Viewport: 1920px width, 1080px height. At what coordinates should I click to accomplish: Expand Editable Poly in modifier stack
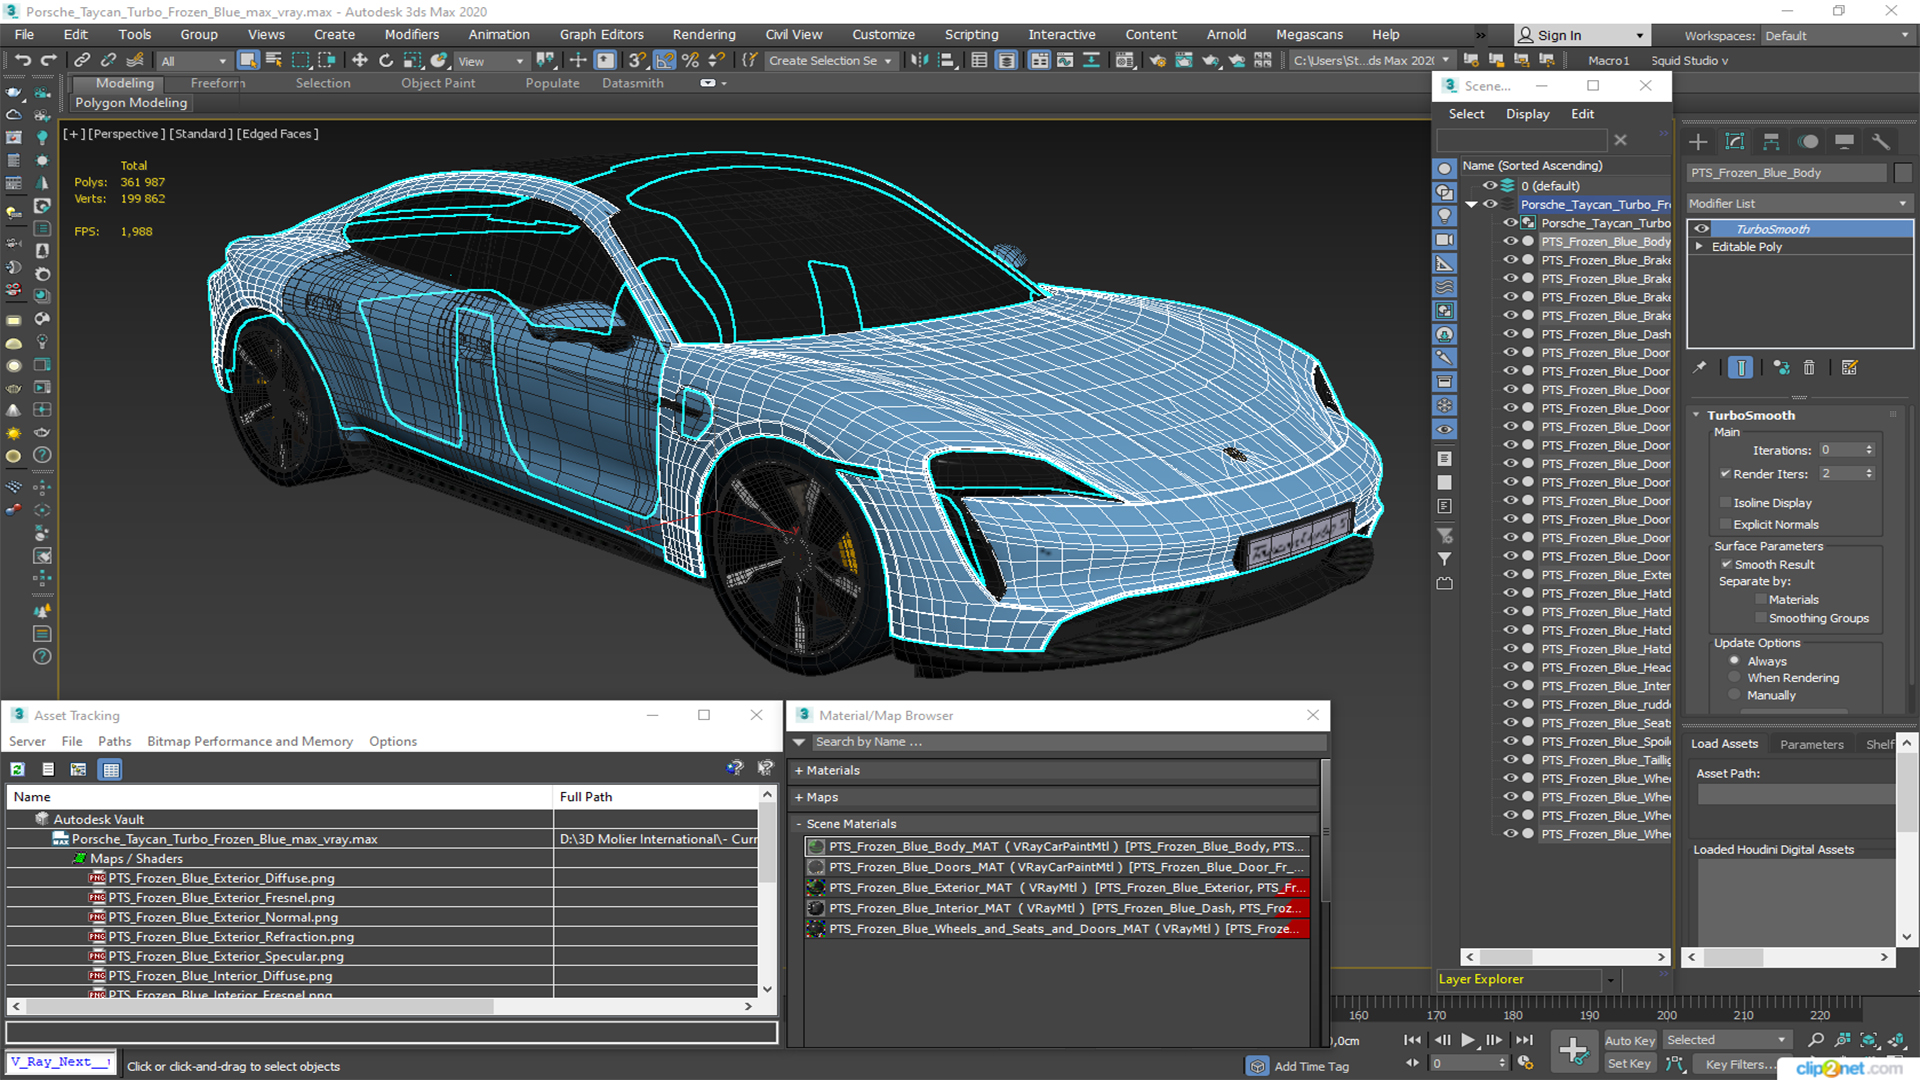pyautogui.click(x=1699, y=246)
